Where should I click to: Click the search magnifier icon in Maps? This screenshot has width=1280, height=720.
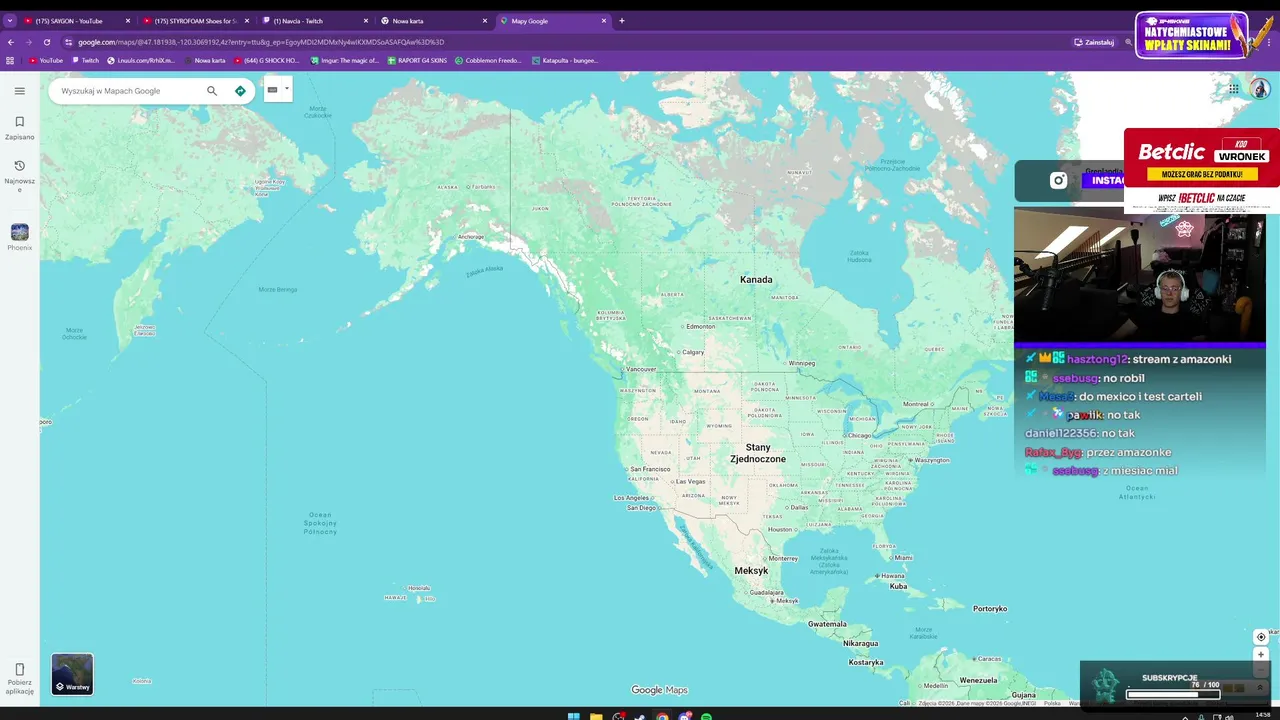coord(212,91)
